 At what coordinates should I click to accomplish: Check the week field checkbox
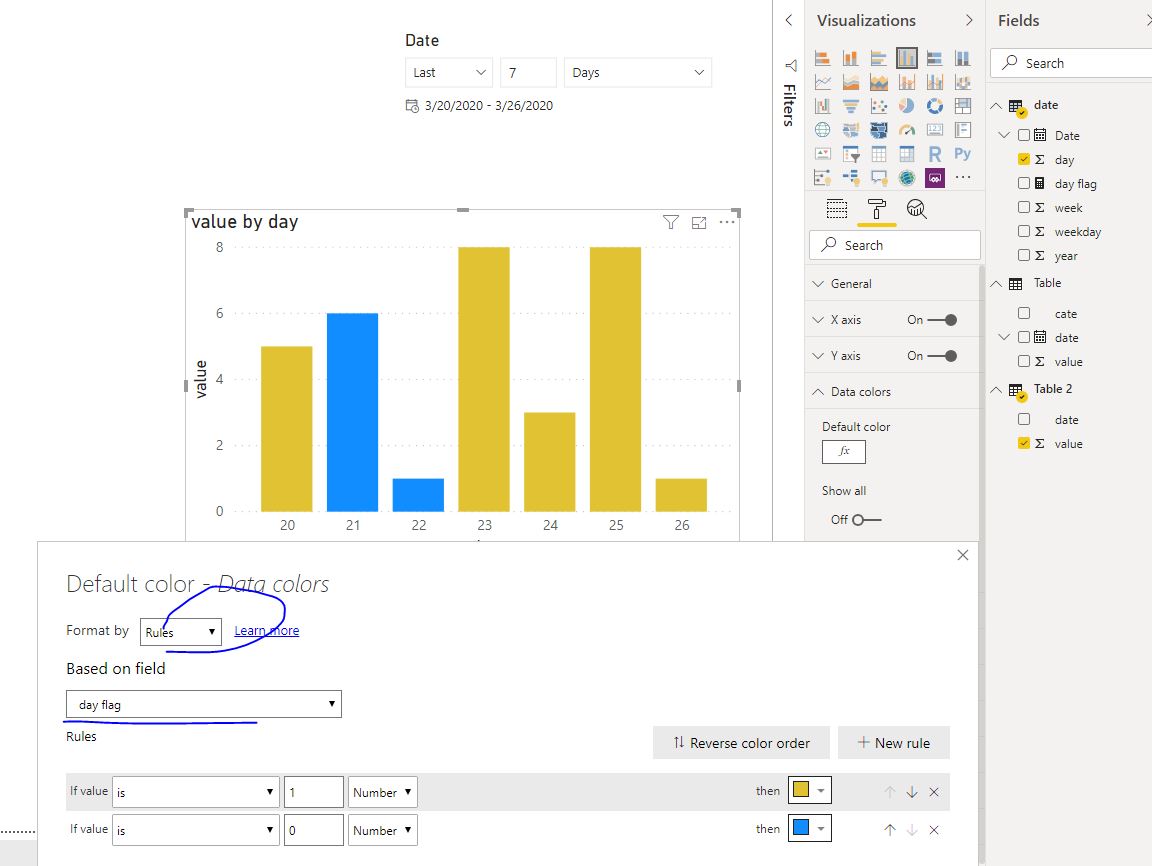[1023, 207]
